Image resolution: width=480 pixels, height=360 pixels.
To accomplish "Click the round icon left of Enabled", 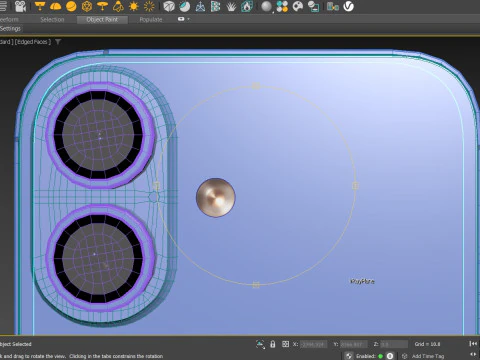I will [349, 356].
